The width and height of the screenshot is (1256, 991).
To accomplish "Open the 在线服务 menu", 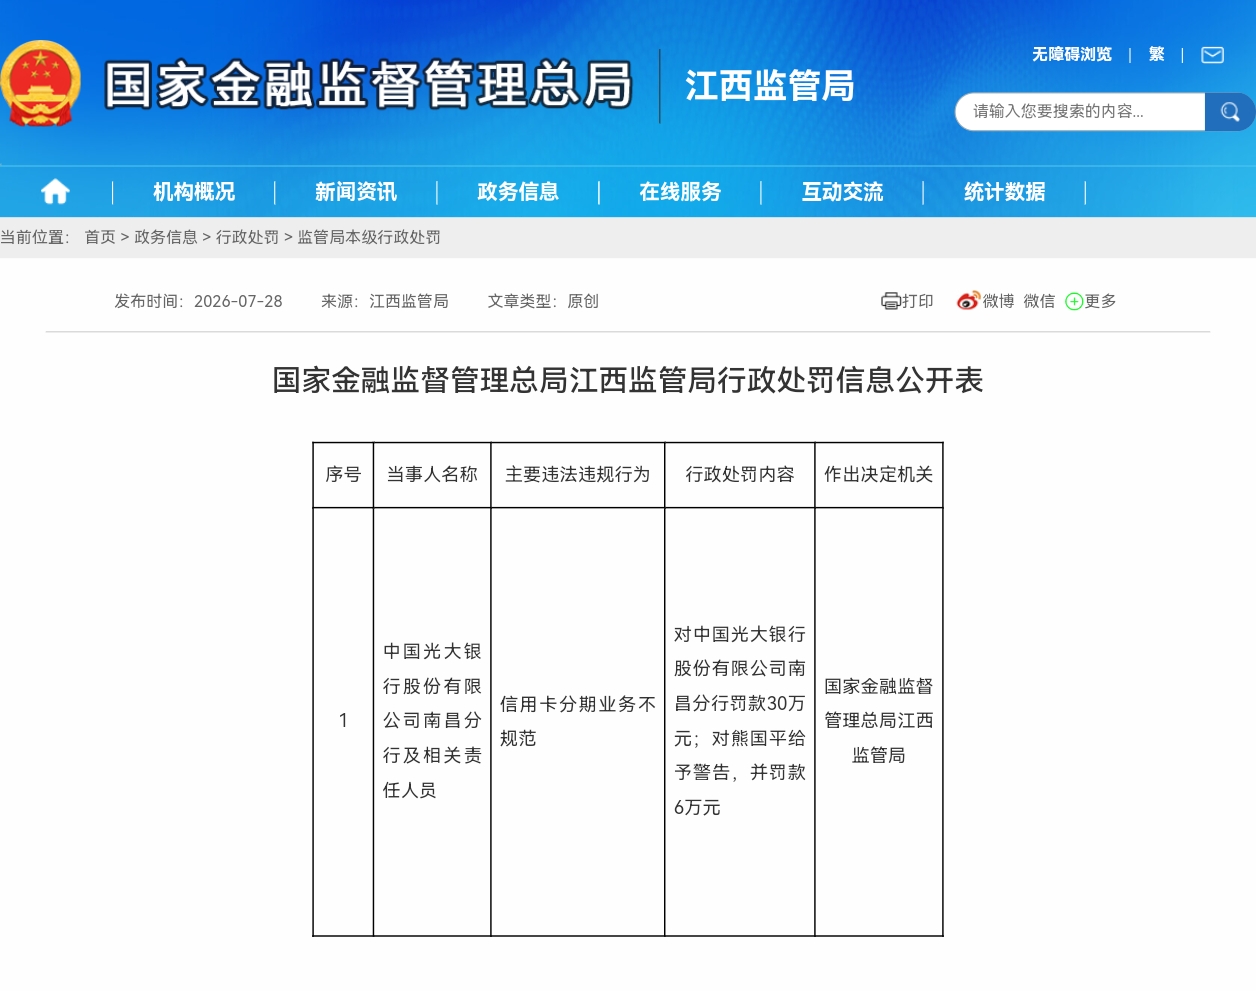I will click(x=680, y=192).
